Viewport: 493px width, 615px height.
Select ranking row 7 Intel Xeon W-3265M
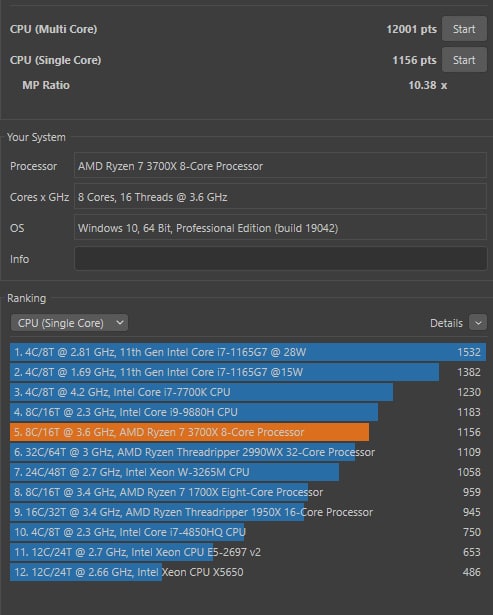pos(248,472)
